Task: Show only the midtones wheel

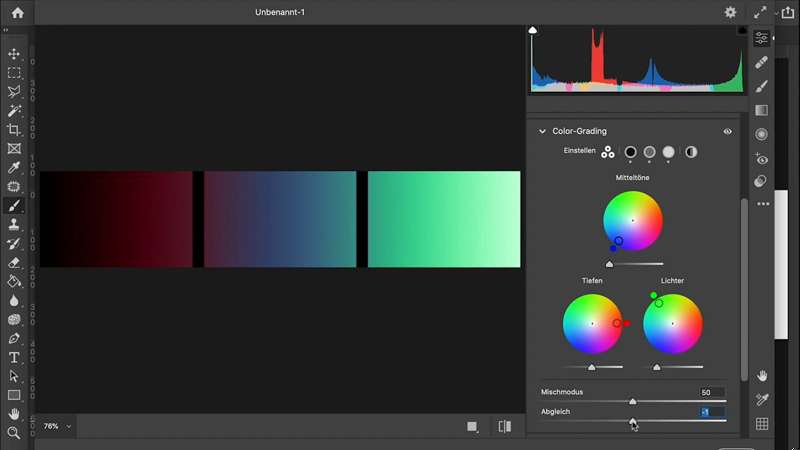Action: pos(649,152)
